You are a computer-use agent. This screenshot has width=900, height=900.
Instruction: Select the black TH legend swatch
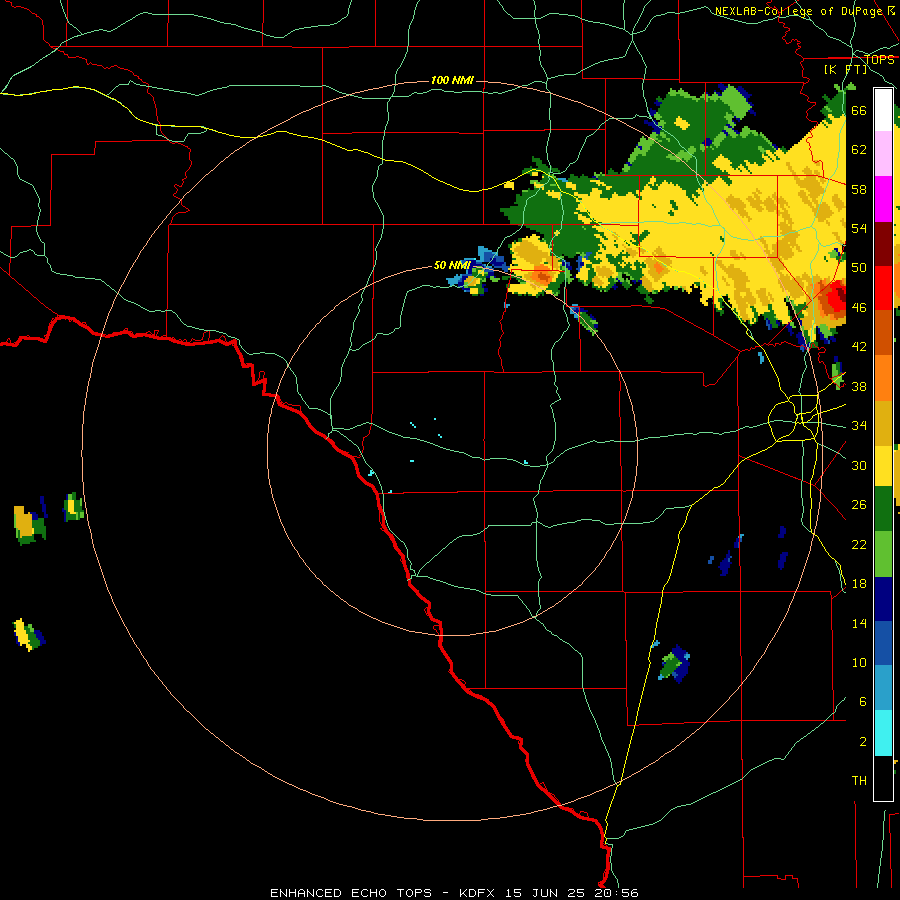(883, 778)
